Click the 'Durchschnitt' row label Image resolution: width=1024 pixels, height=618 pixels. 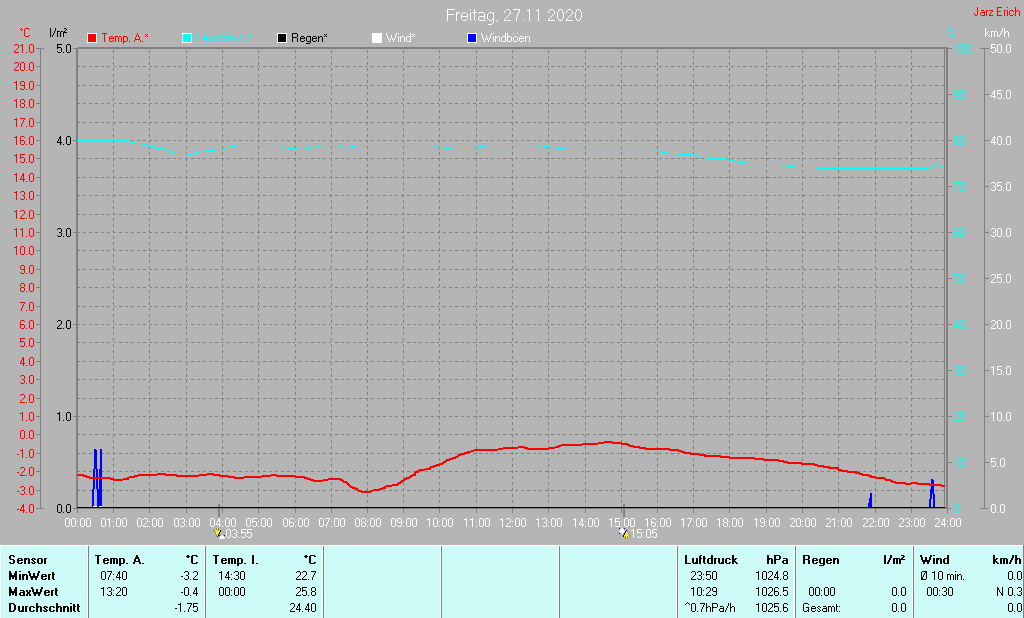point(44,608)
